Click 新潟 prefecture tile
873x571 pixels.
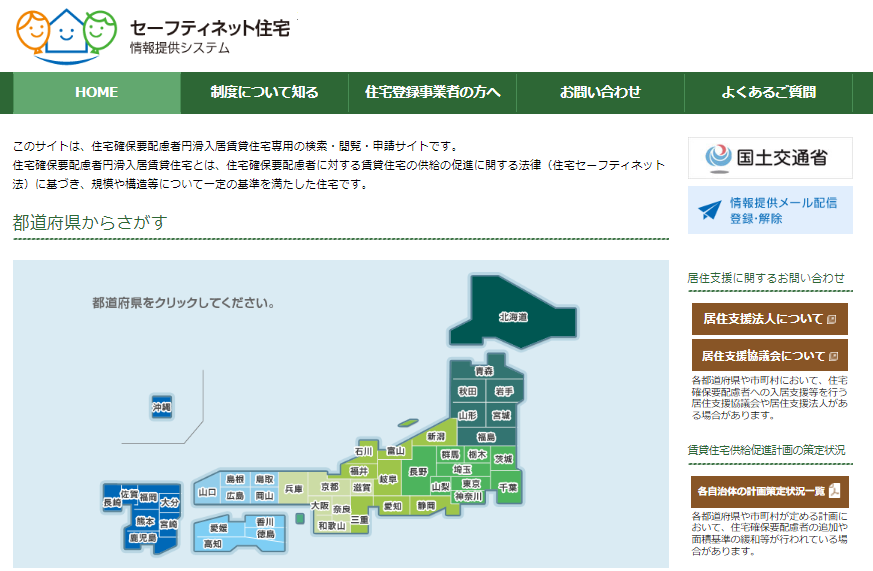pos(435,437)
